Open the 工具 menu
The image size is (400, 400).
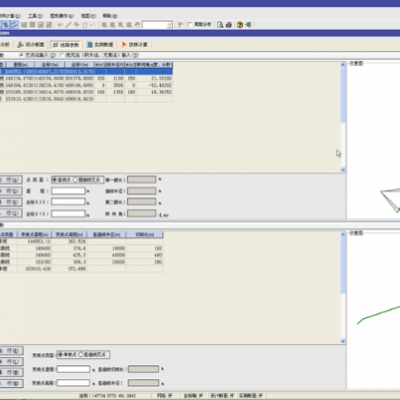coord(35,16)
